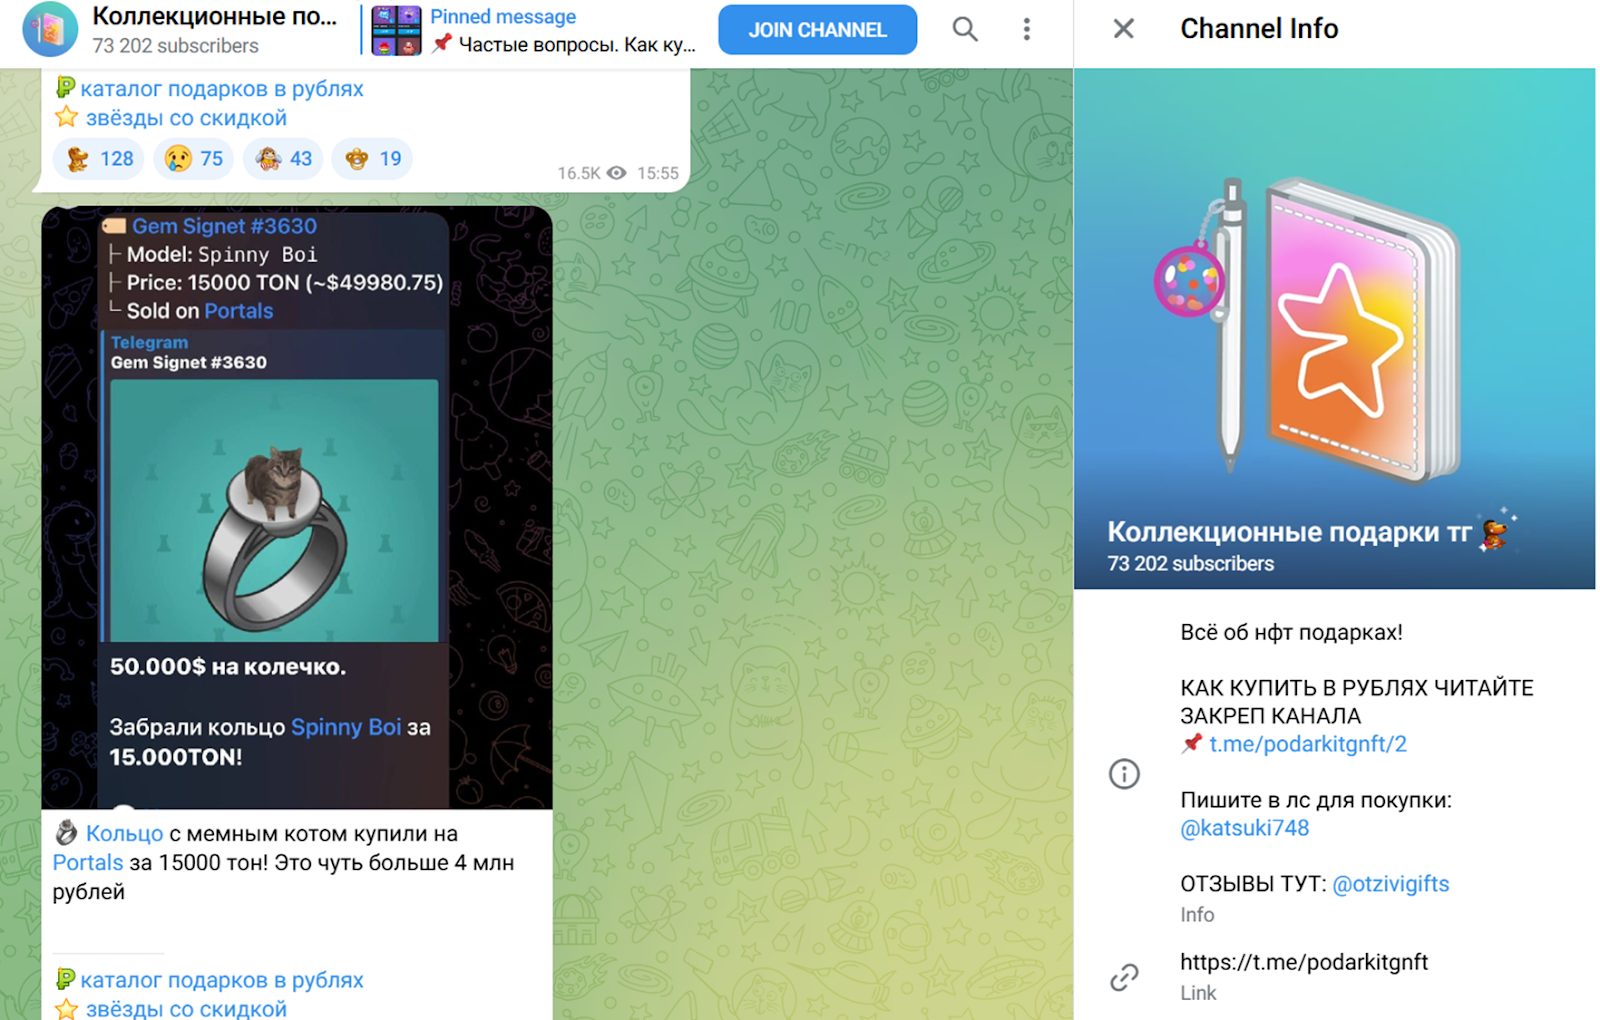
Task: Click the channel title in the header
Action: (215, 16)
